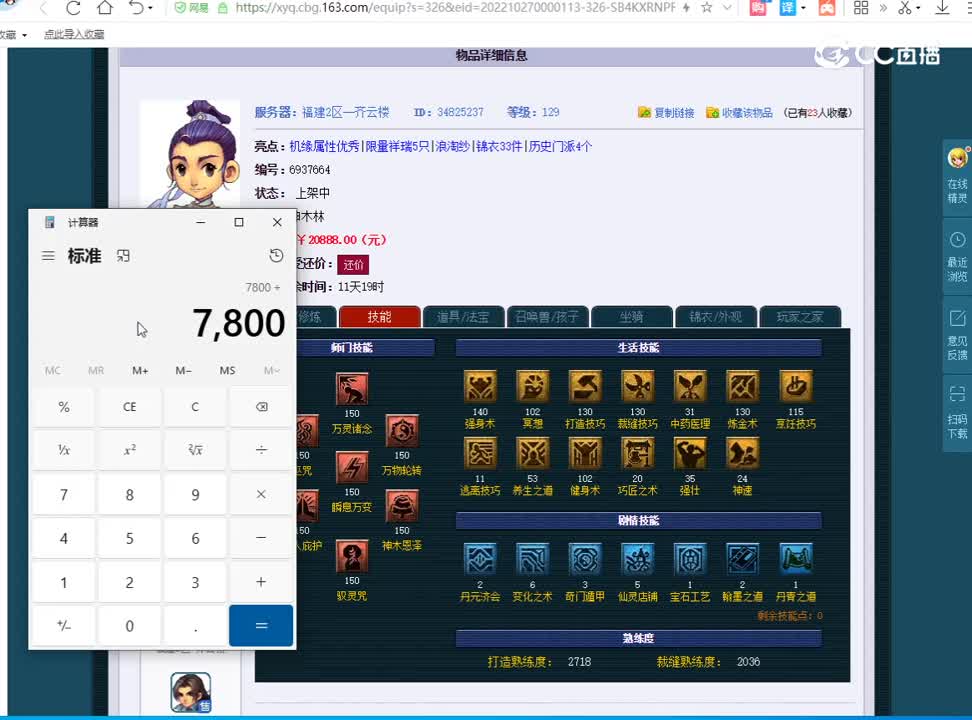Screen dimensions: 972x720
Task: Click the 中药医理 skill icon
Action: tap(690, 387)
